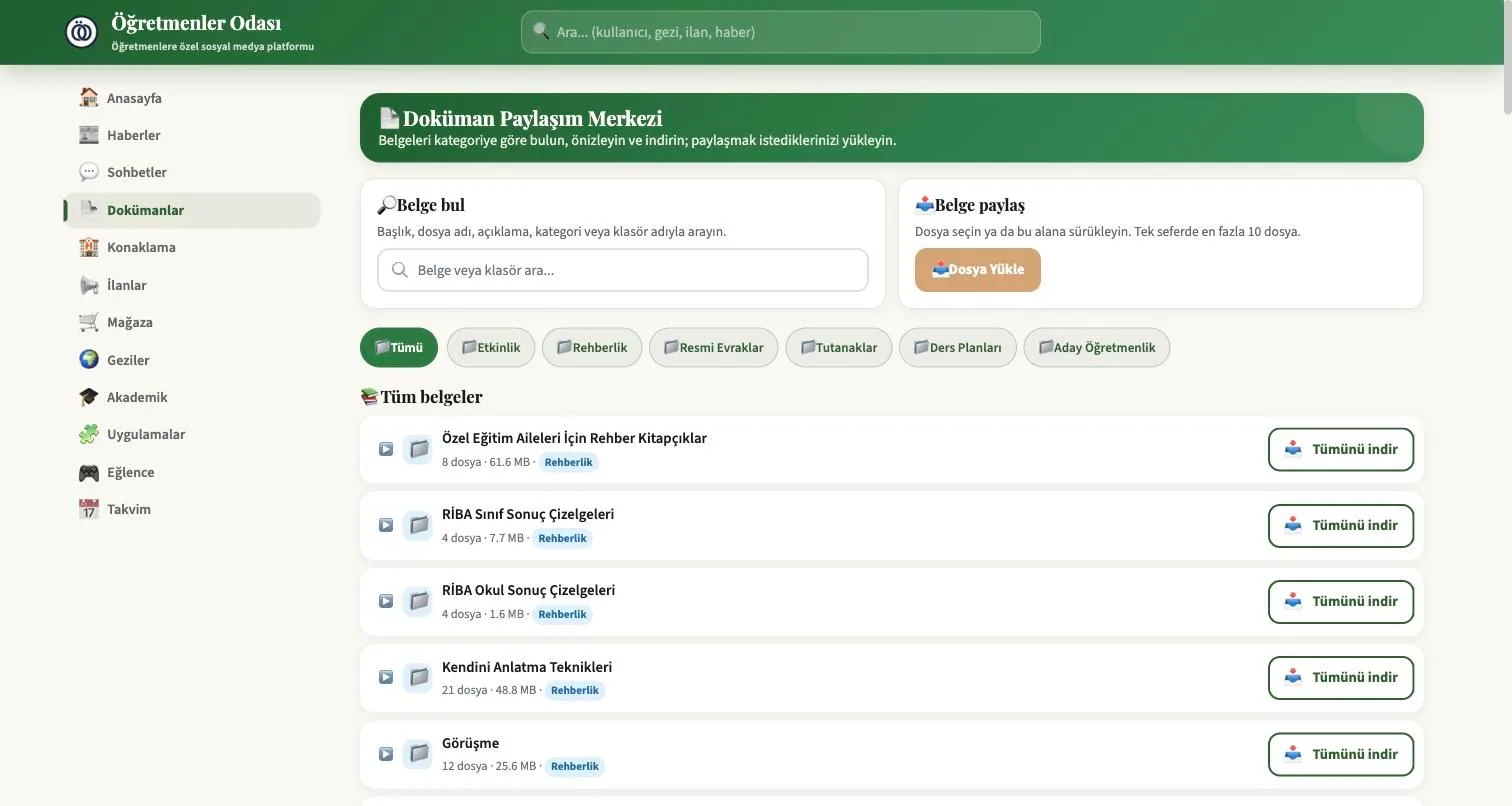The height and width of the screenshot is (806, 1512).
Task: Click the Dosya Yükle button
Action: pos(977,270)
